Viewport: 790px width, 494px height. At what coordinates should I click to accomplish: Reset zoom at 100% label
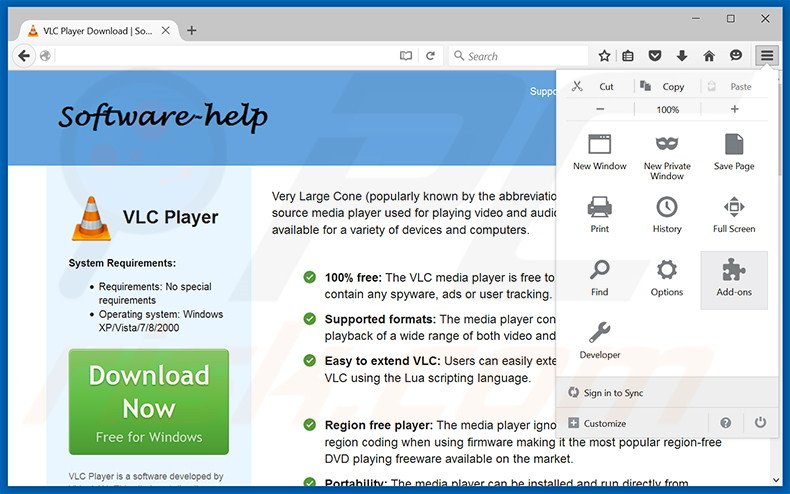[x=668, y=109]
